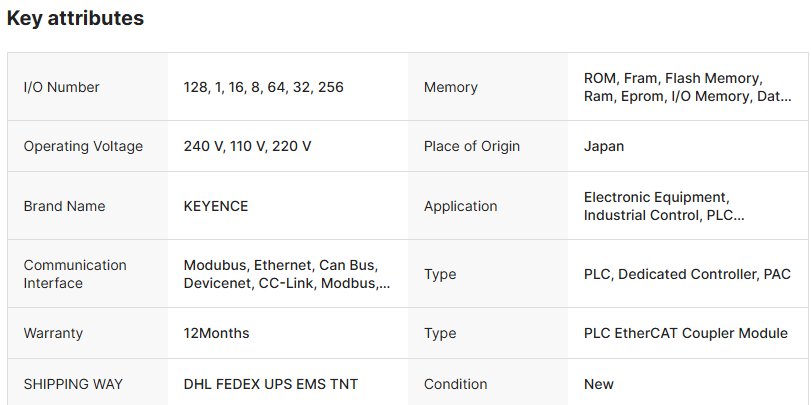811x405 pixels.
Task: Click the truncated Electronic Equipment application value
Action: 664,206
